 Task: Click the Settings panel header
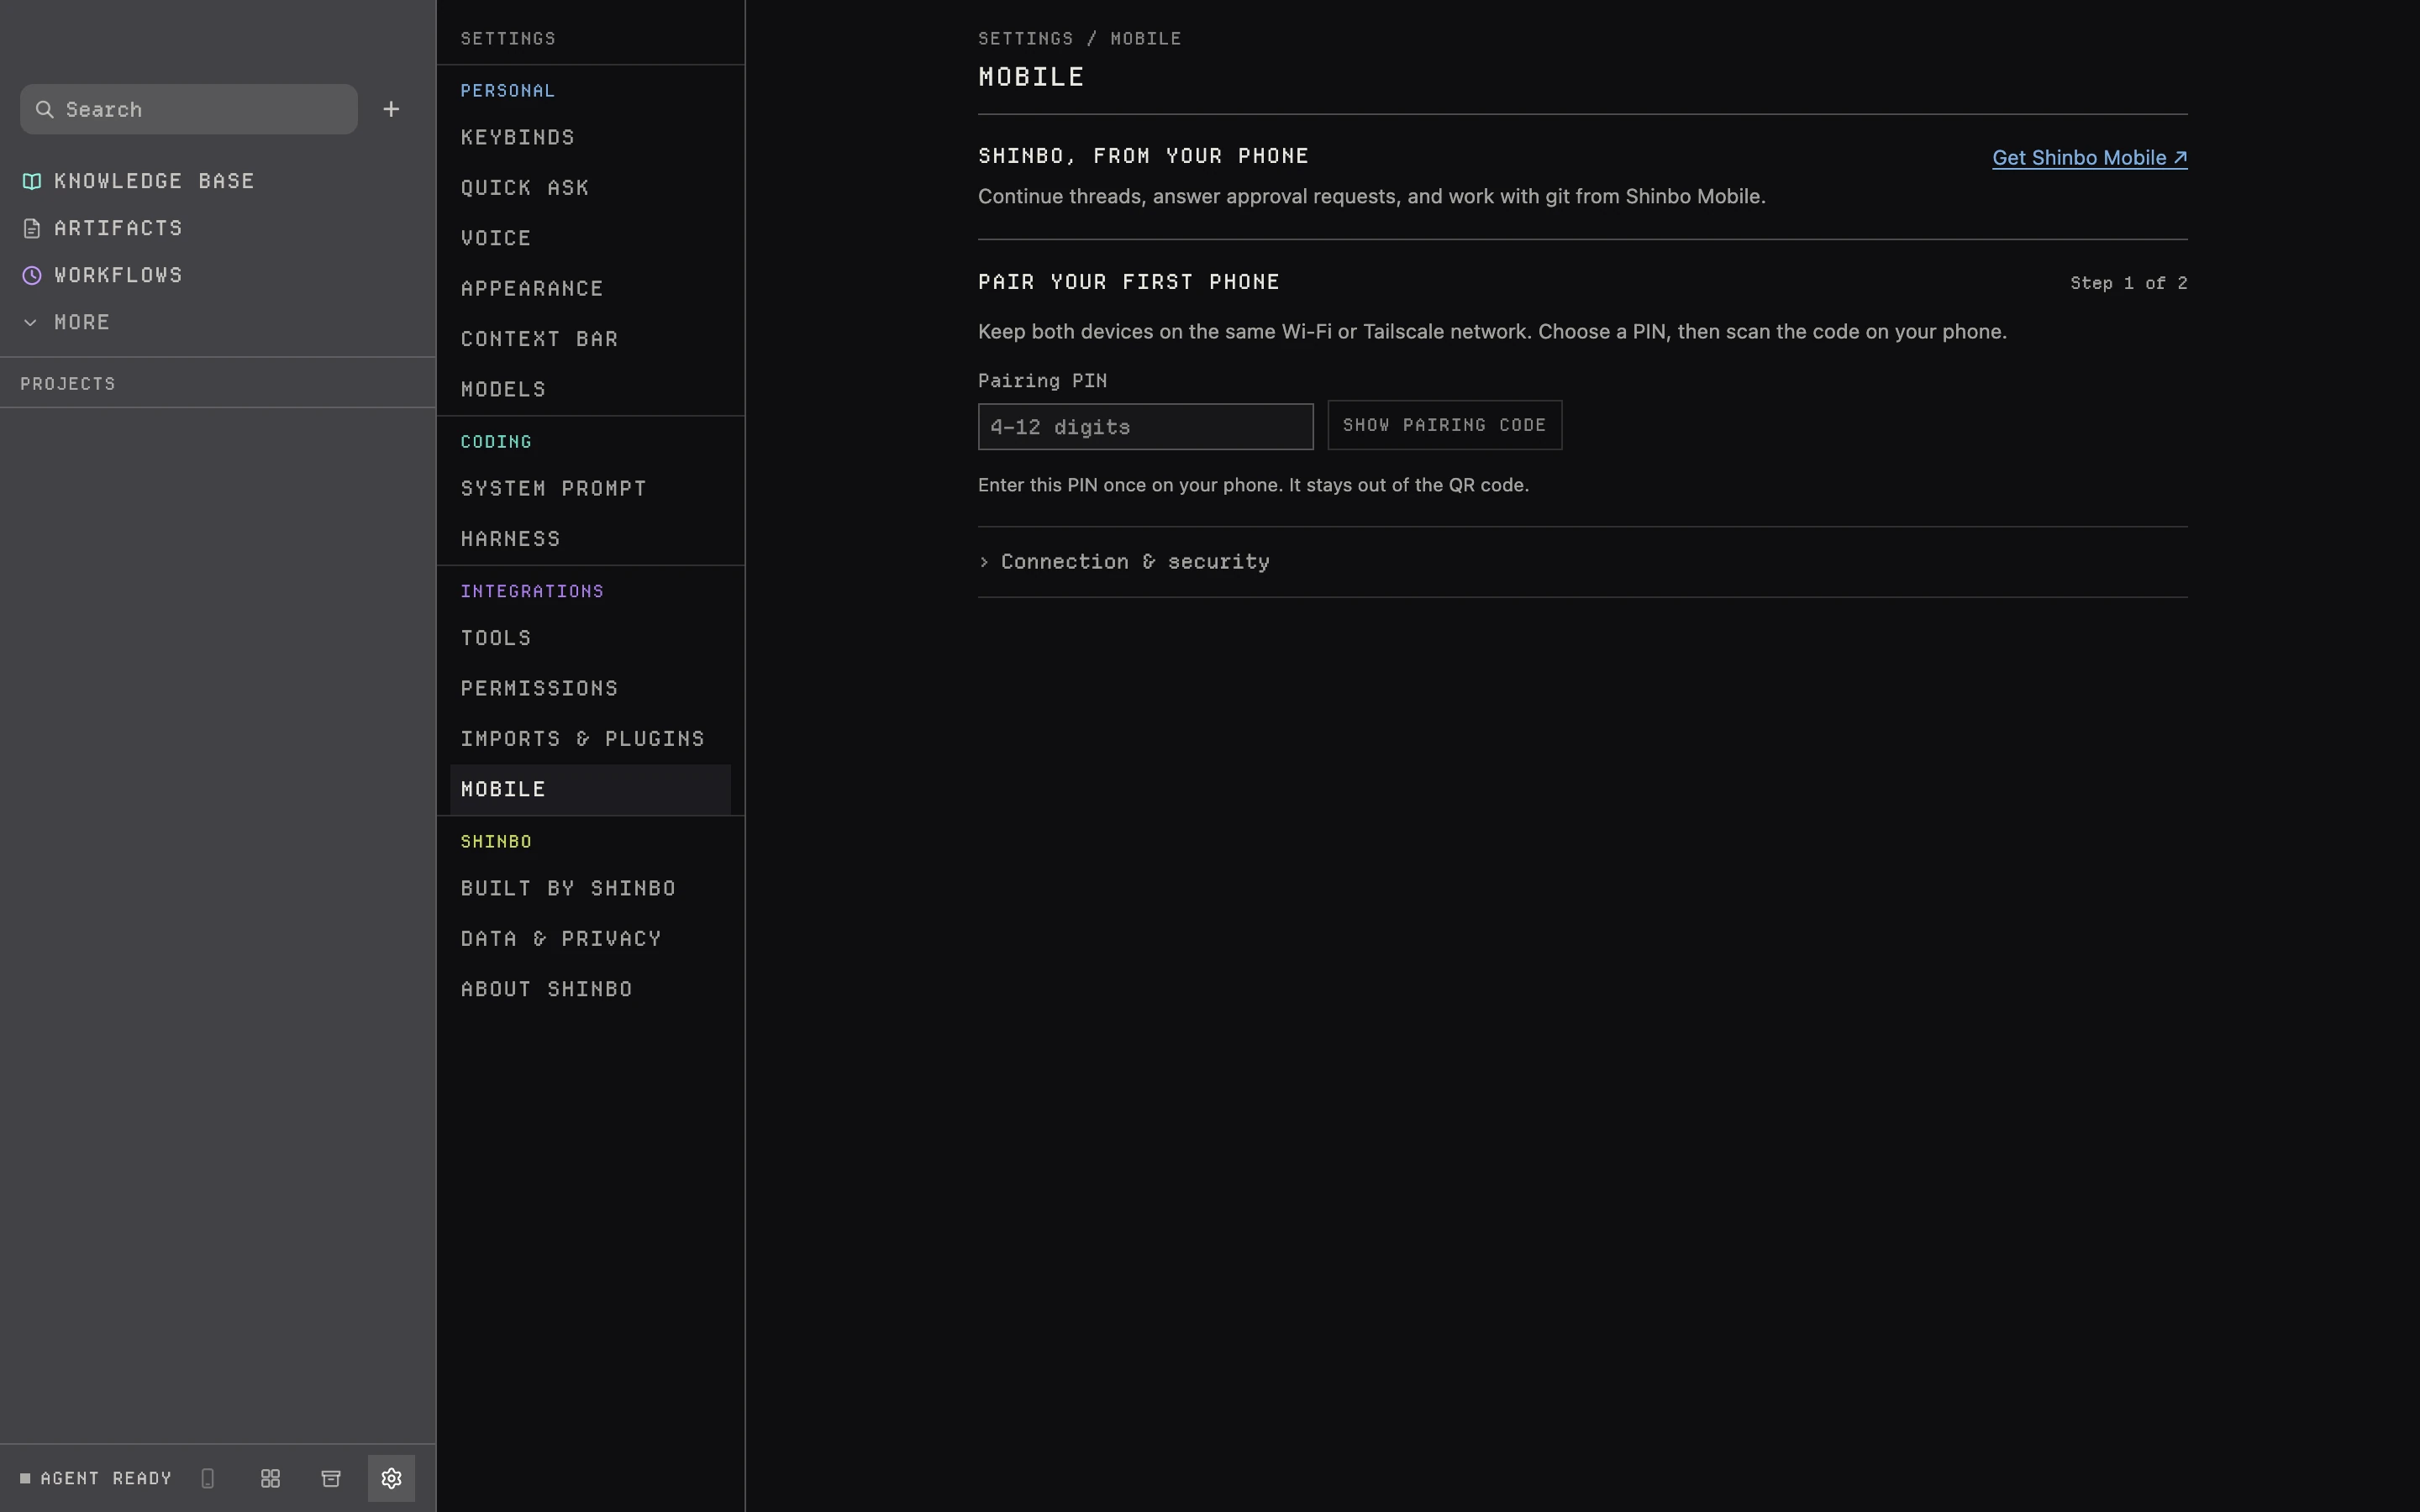[508, 39]
